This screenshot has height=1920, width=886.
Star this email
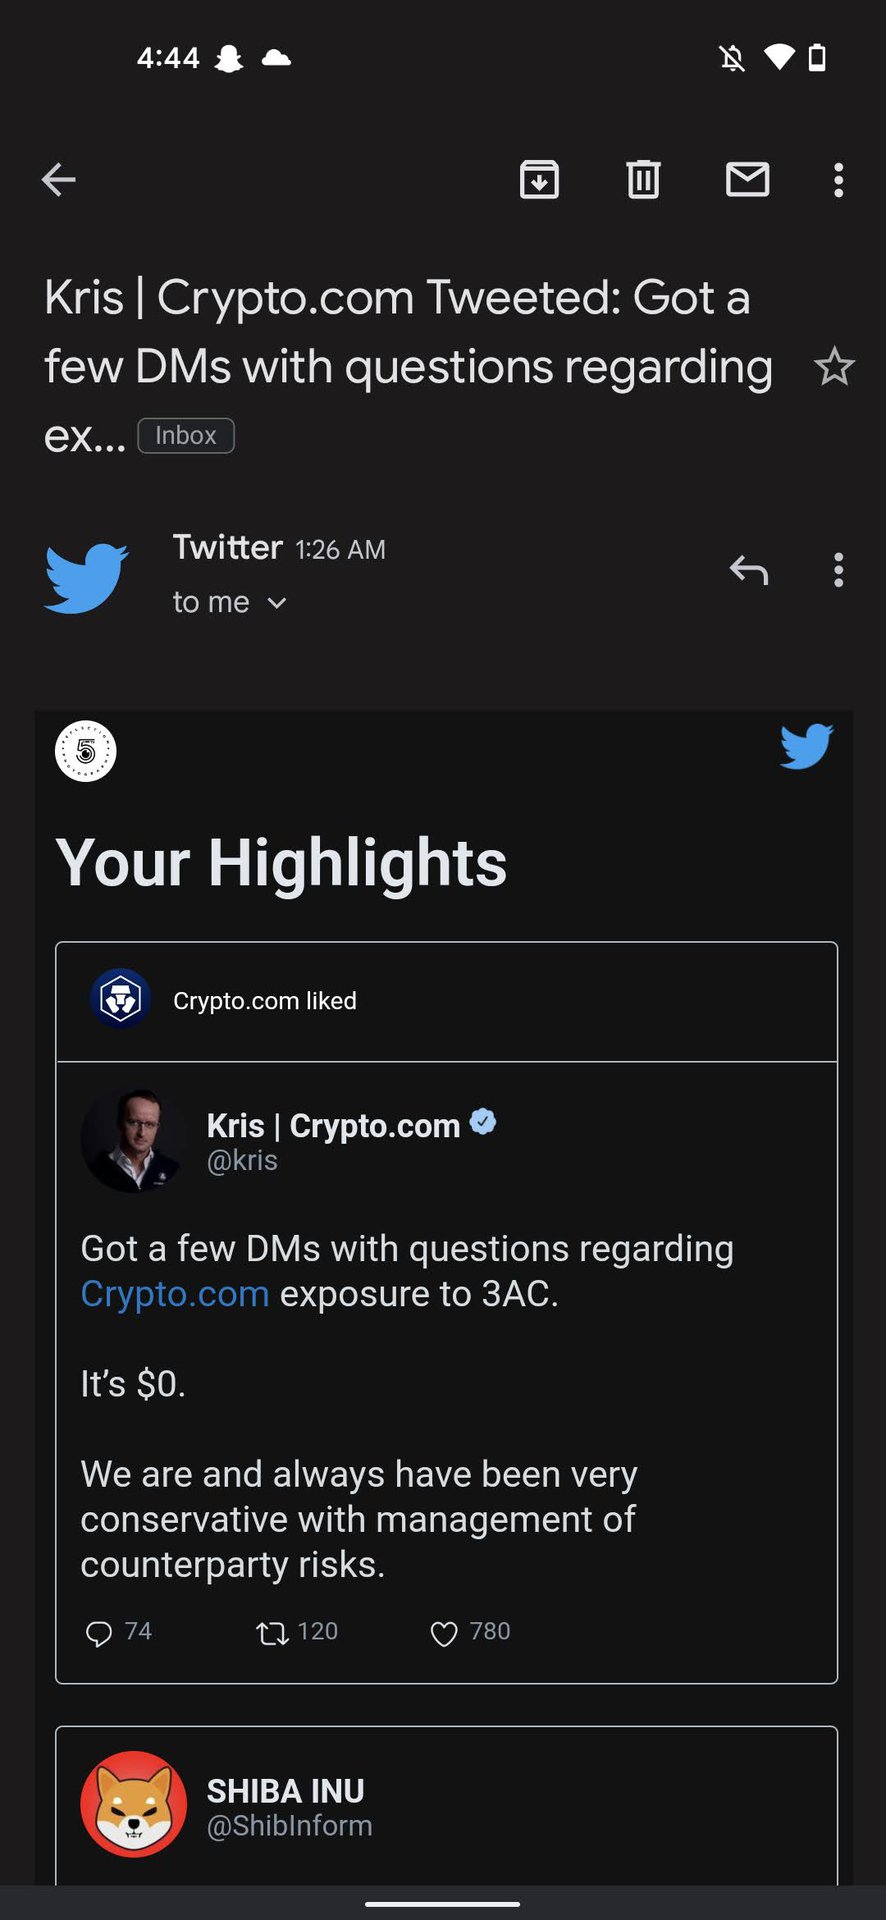click(834, 368)
